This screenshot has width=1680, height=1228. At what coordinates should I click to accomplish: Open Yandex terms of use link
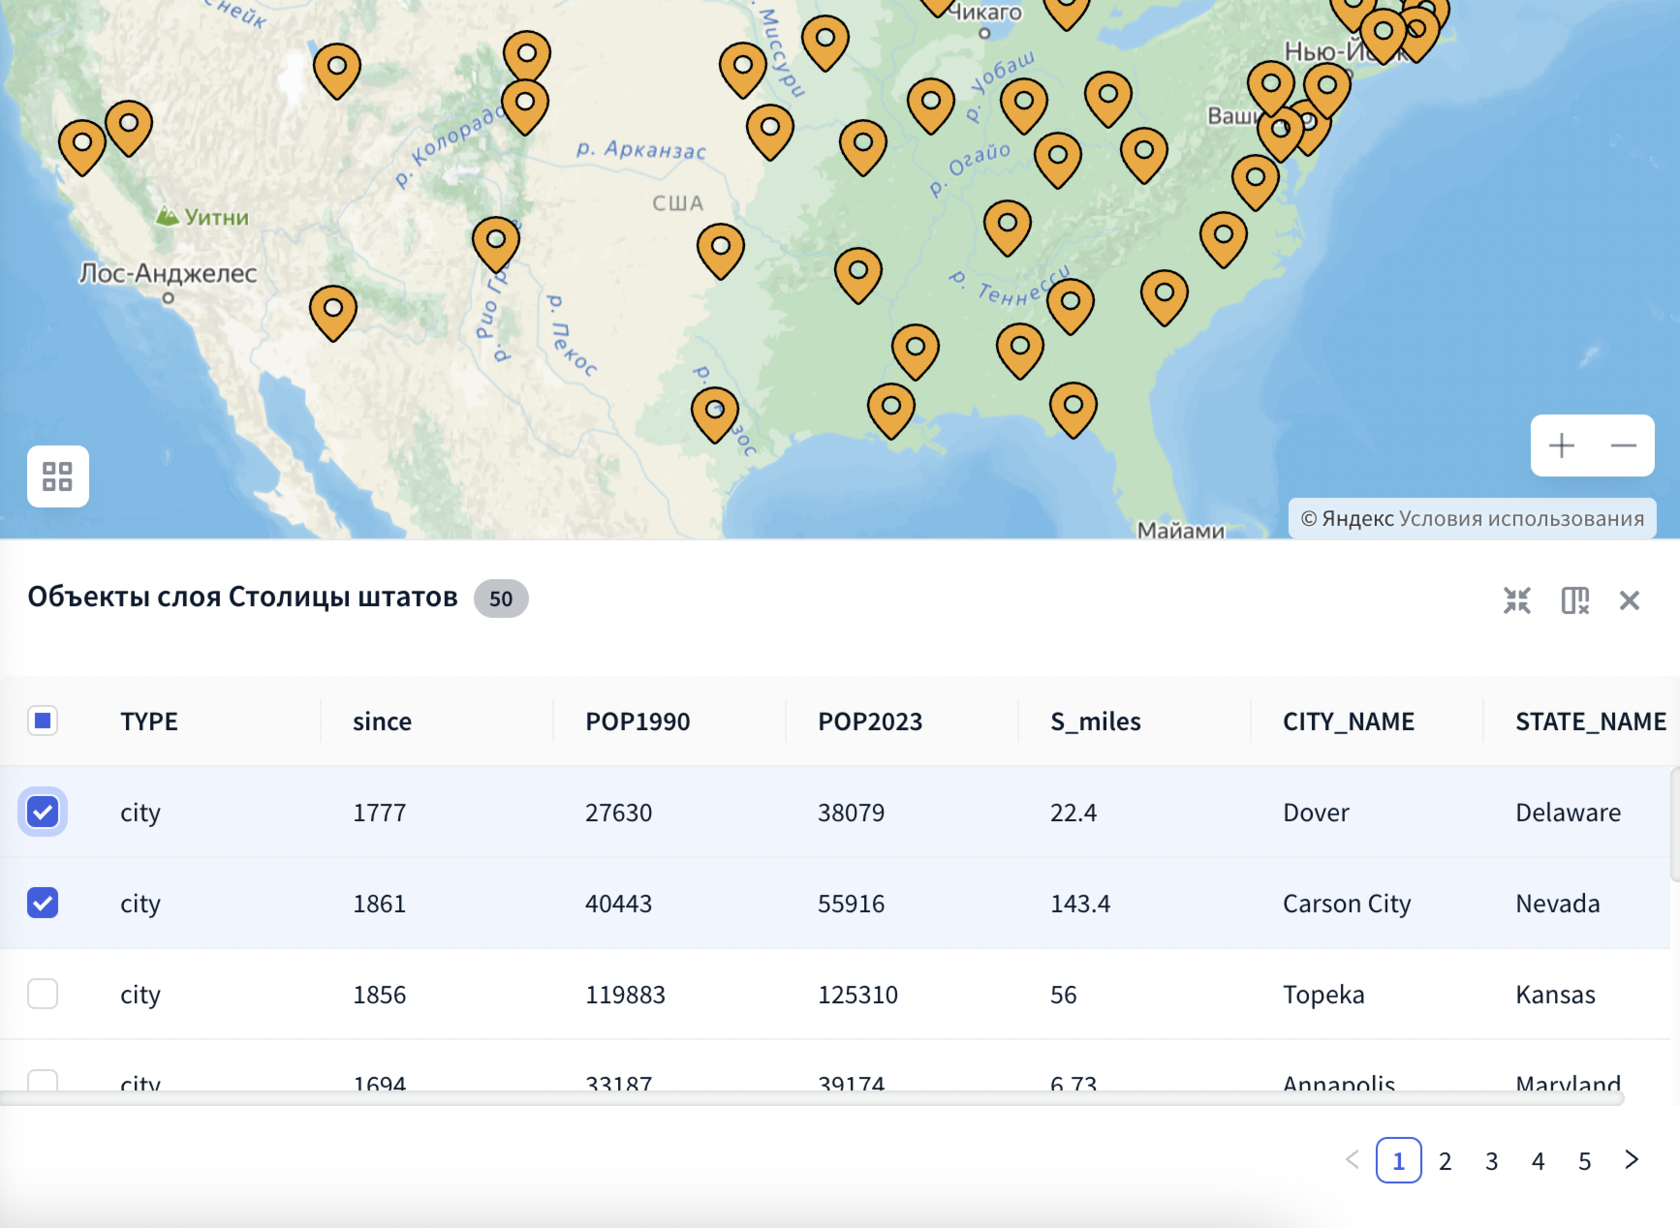pyautogui.click(x=1520, y=518)
